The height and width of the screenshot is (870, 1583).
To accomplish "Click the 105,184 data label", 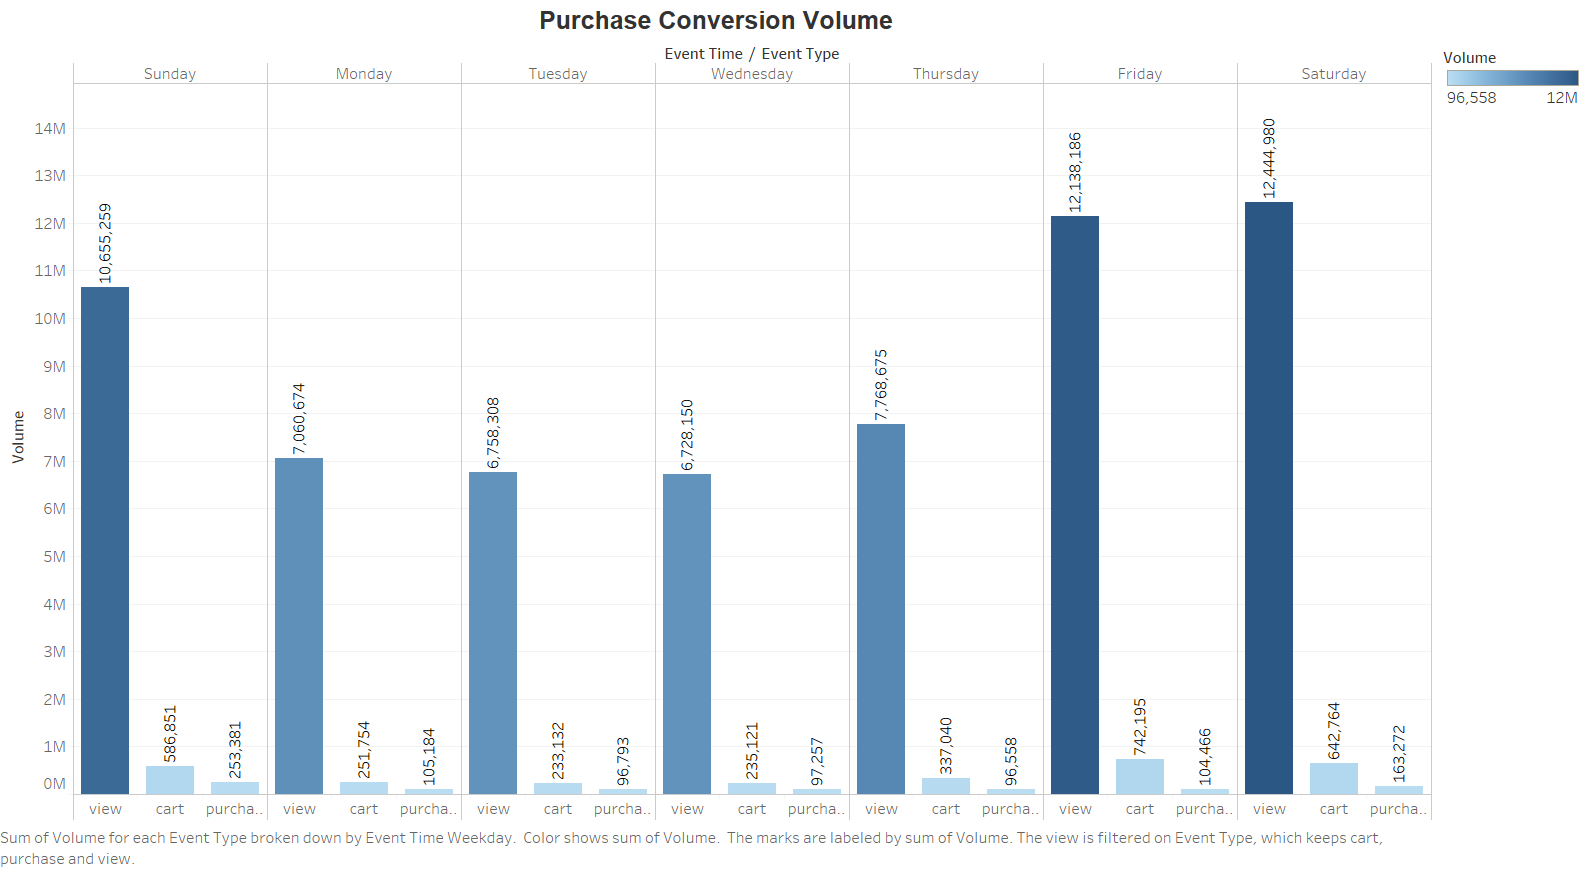I will [x=429, y=757].
